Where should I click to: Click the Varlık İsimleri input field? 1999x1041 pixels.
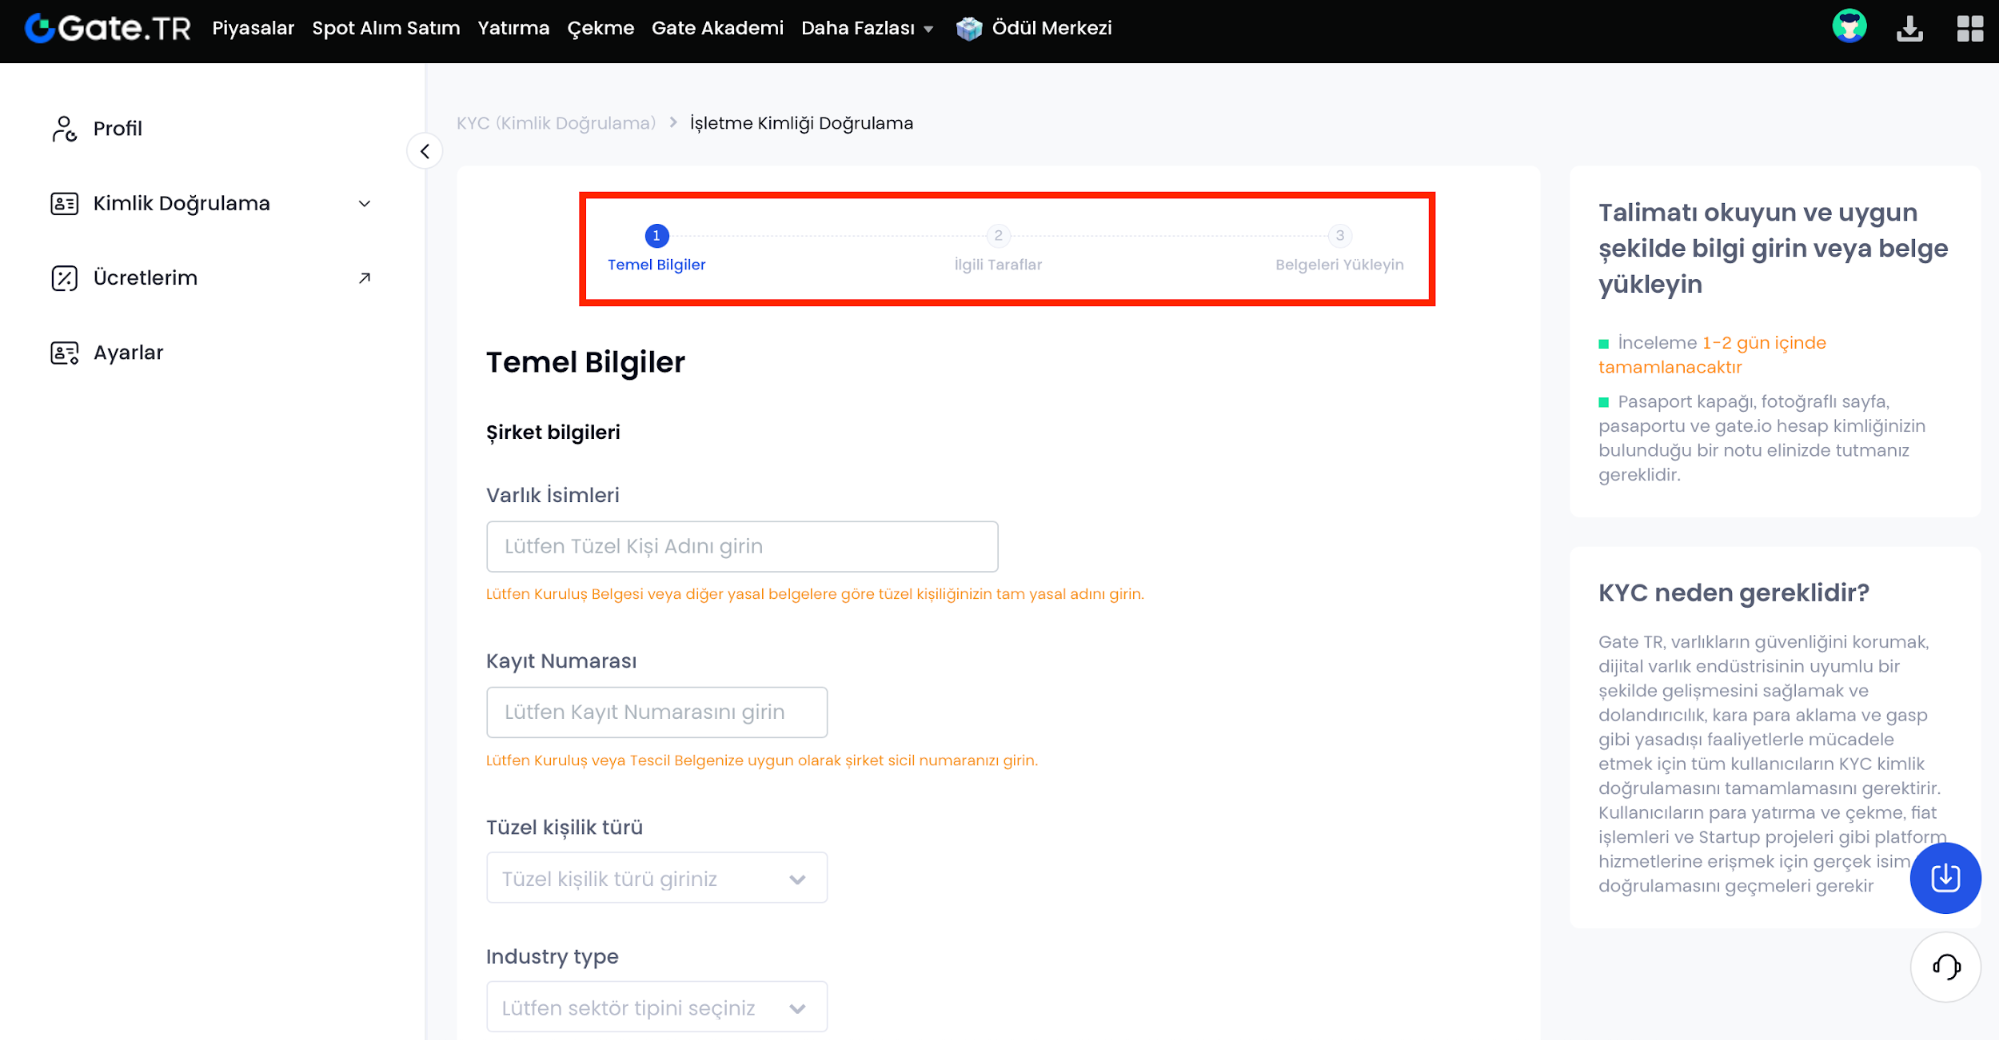coord(742,546)
